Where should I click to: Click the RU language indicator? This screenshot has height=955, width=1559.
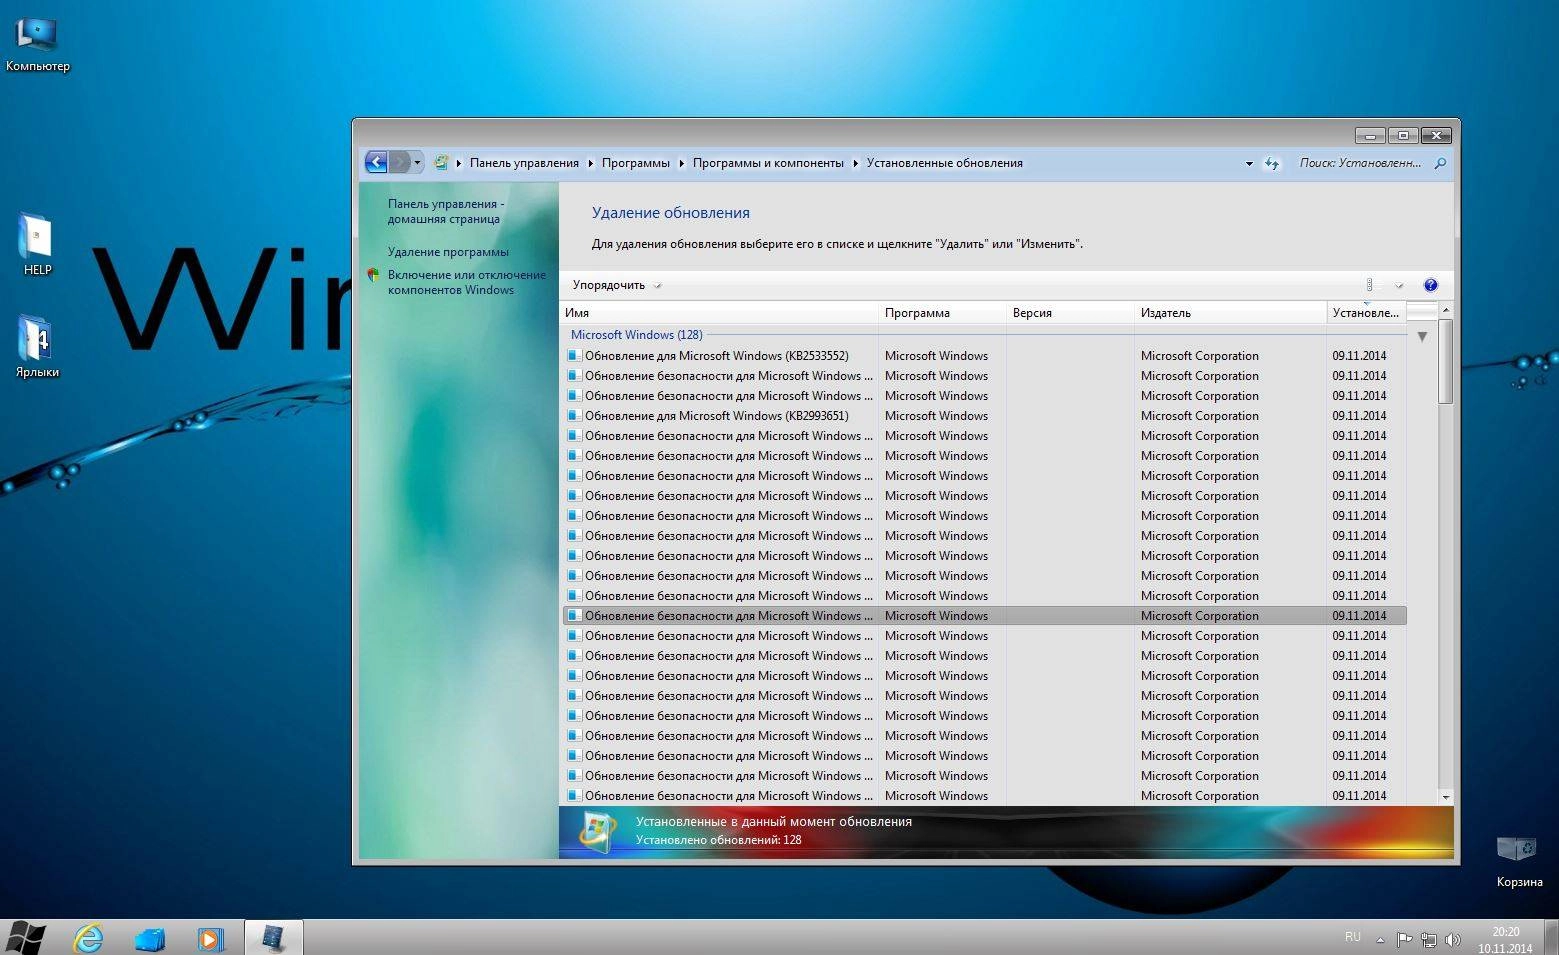1352,938
